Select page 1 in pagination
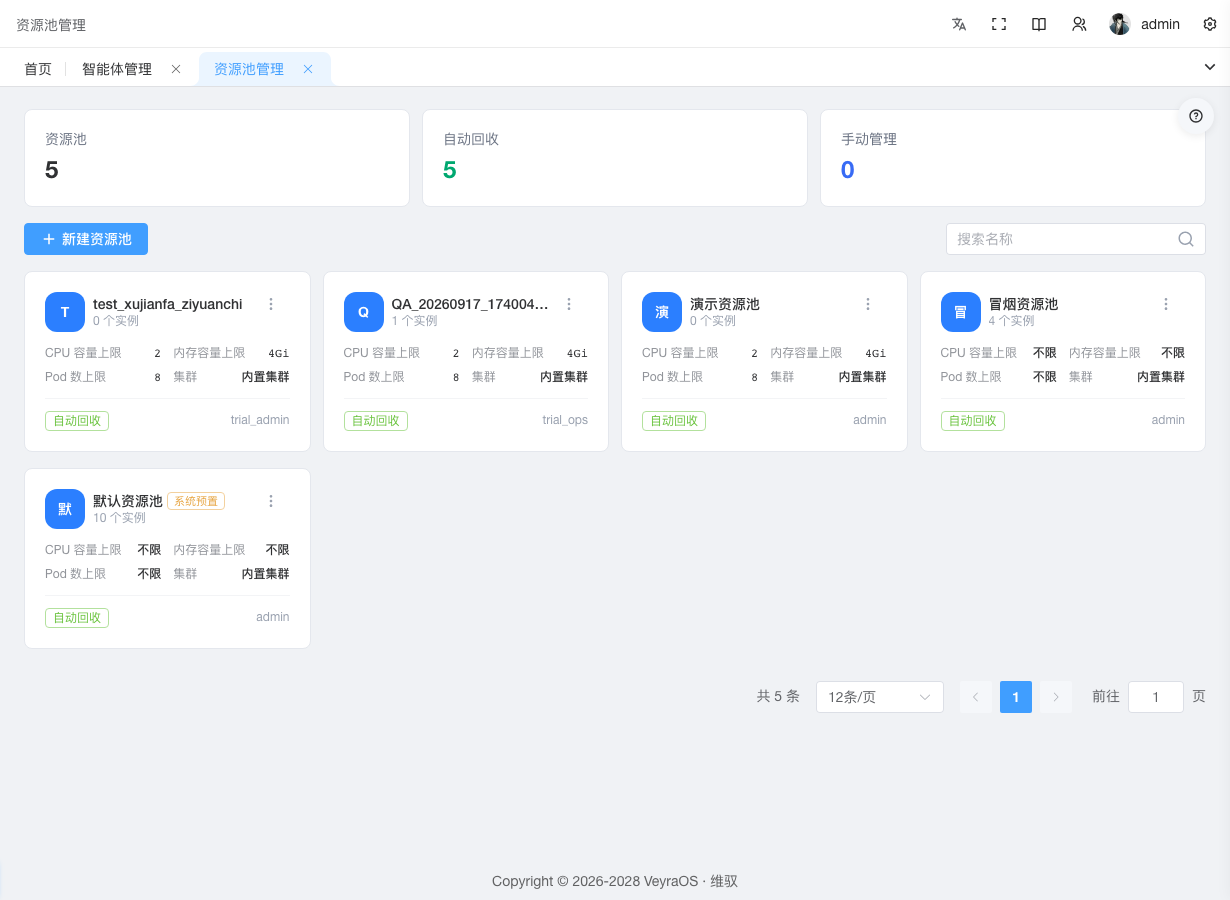This screenshot has height=900, width=1230. (1016, 697)
